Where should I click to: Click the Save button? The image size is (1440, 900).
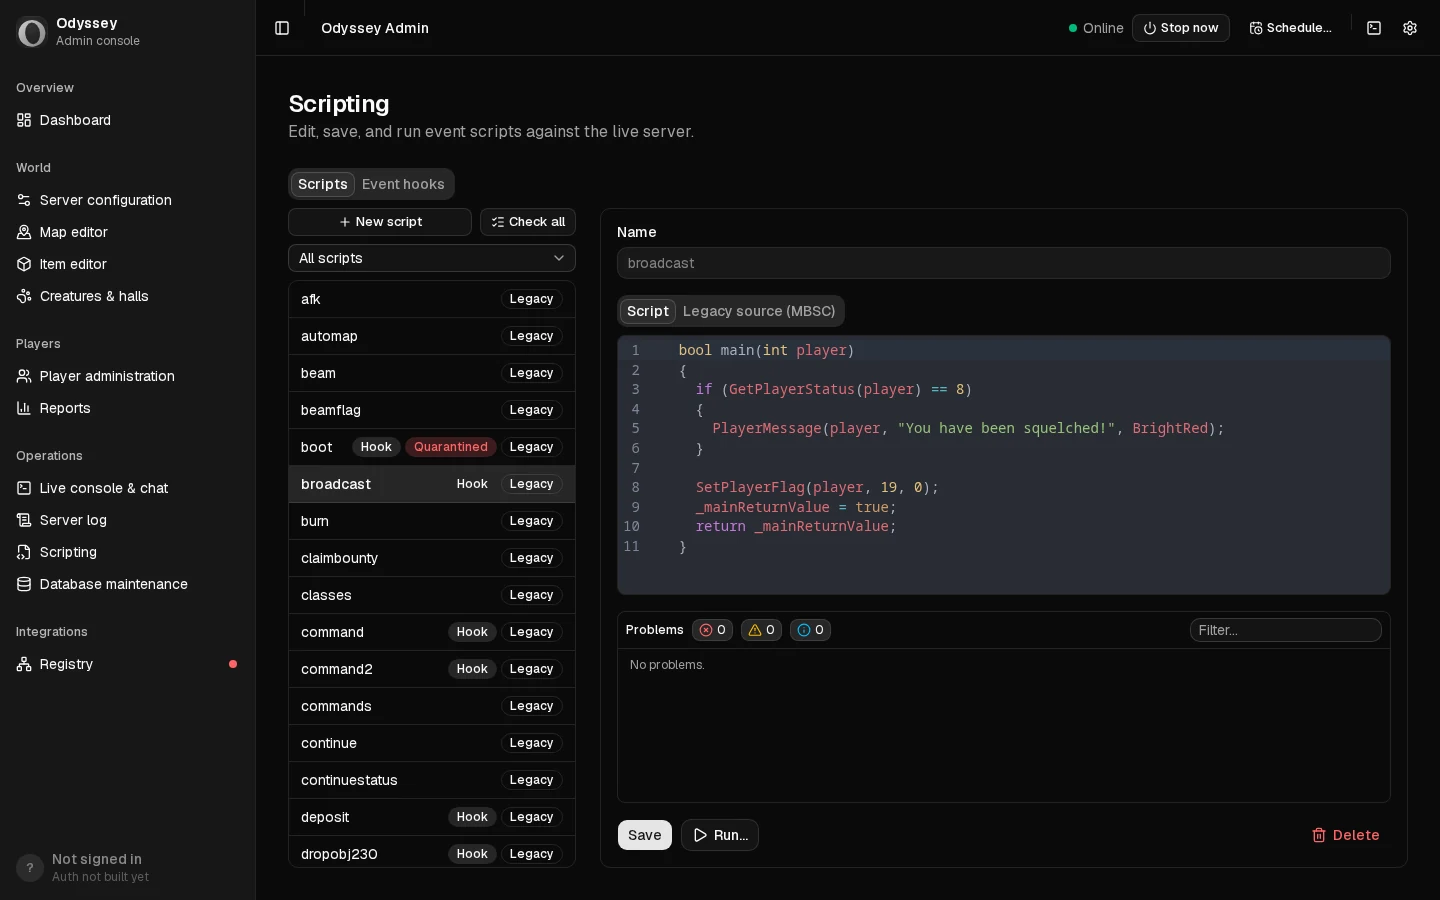pos(645,835)
